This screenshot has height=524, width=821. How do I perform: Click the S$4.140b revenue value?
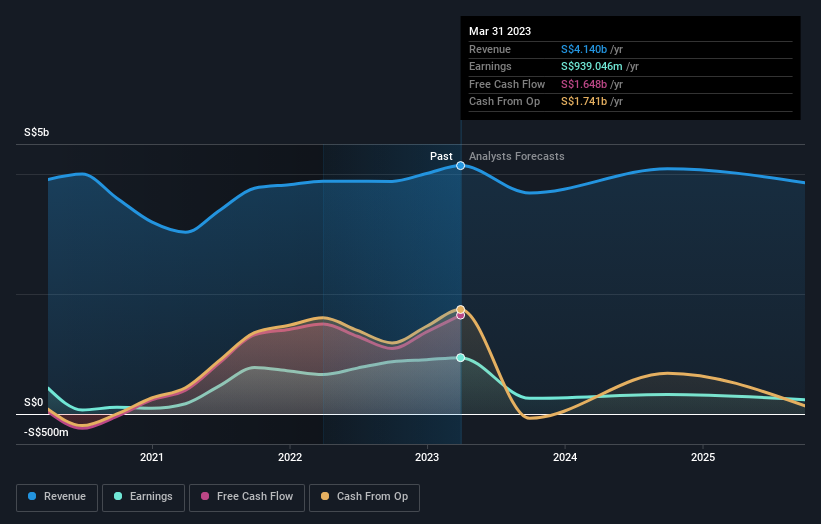click(x=584, y=49)
